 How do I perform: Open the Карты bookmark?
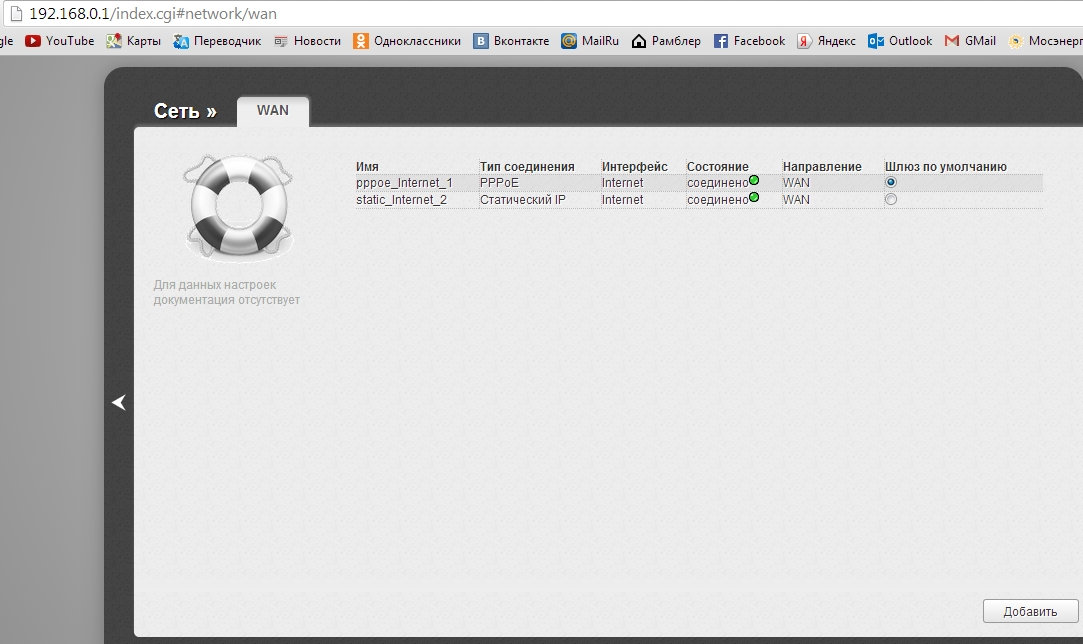click(x=133, y=41)
